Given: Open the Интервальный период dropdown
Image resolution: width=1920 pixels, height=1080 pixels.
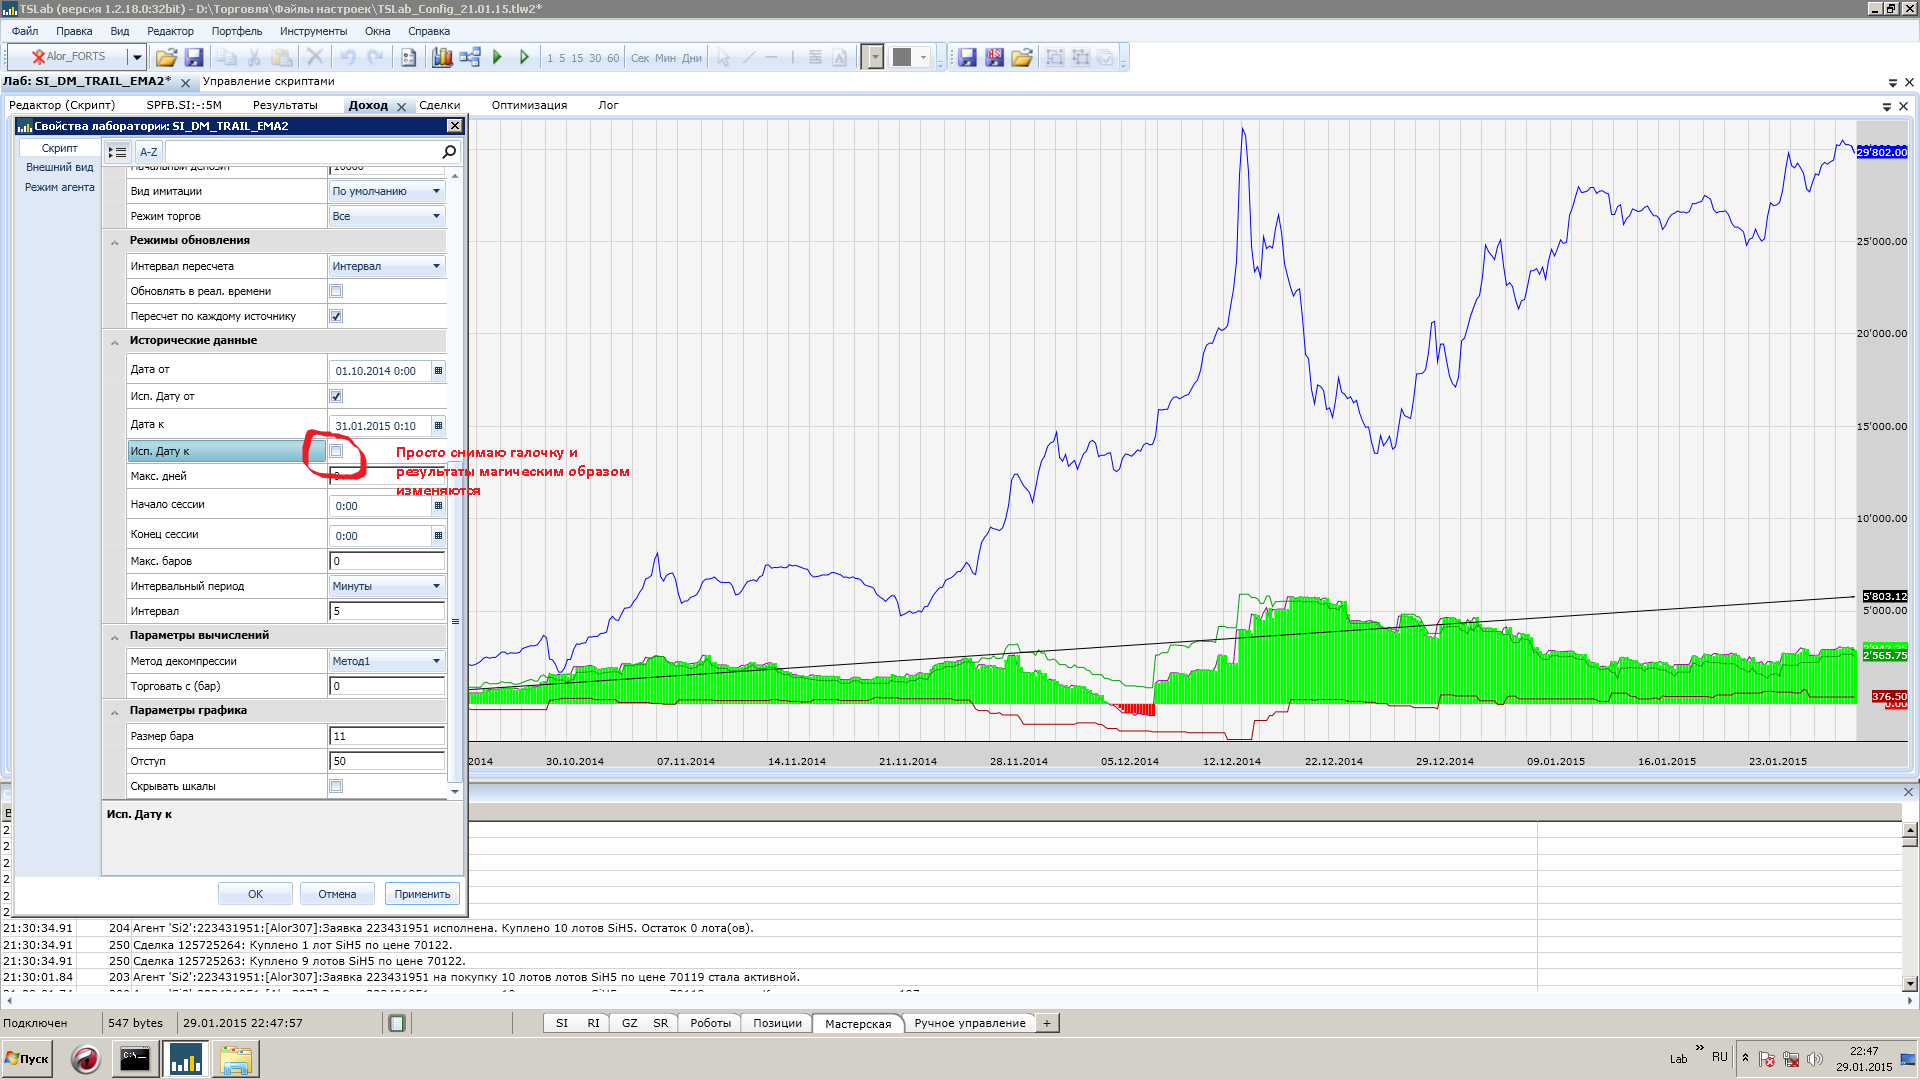Looking at the screenshot, I should 436,586.
